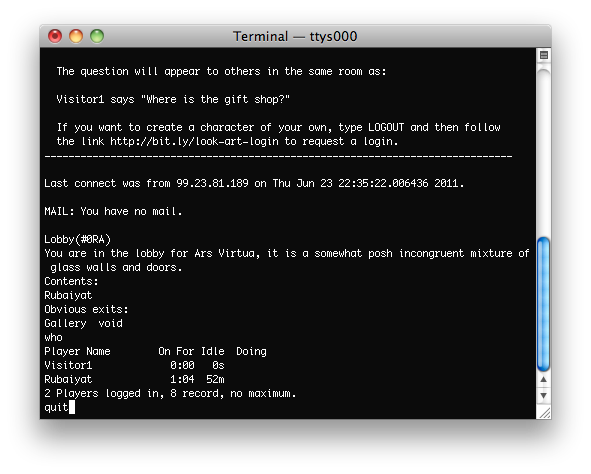Click the window resize grip corner

[x=544, y=413]
